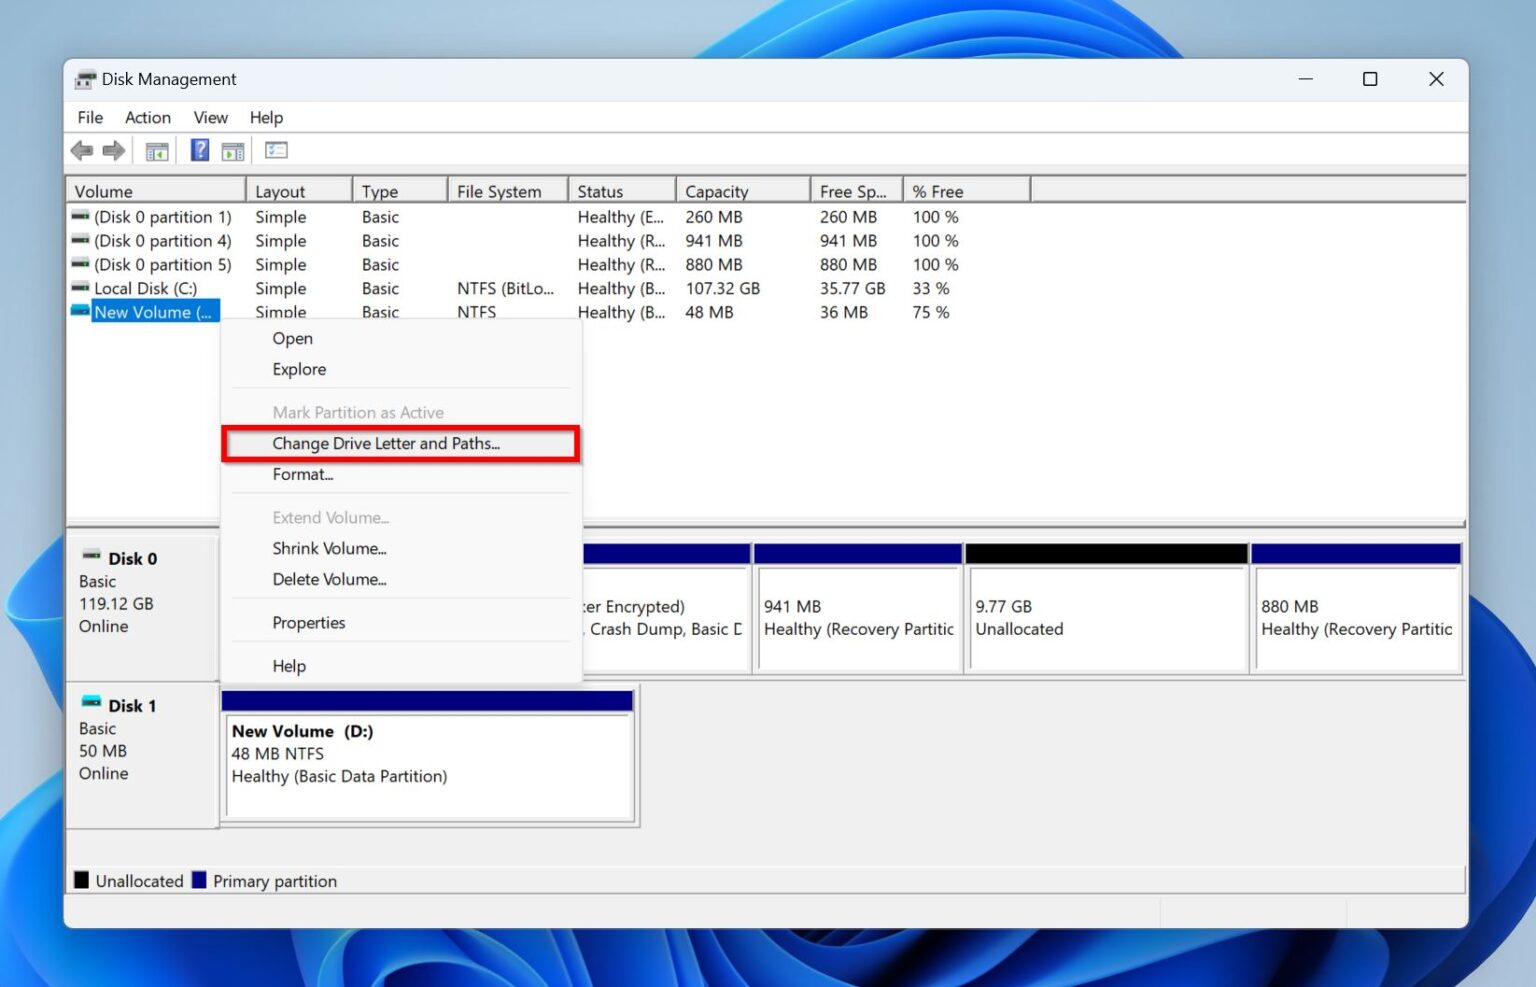The width and height of the screenshot is (1536, 987).
Task: Sort volumes by the Capacity column header
Action: point(716,190)
